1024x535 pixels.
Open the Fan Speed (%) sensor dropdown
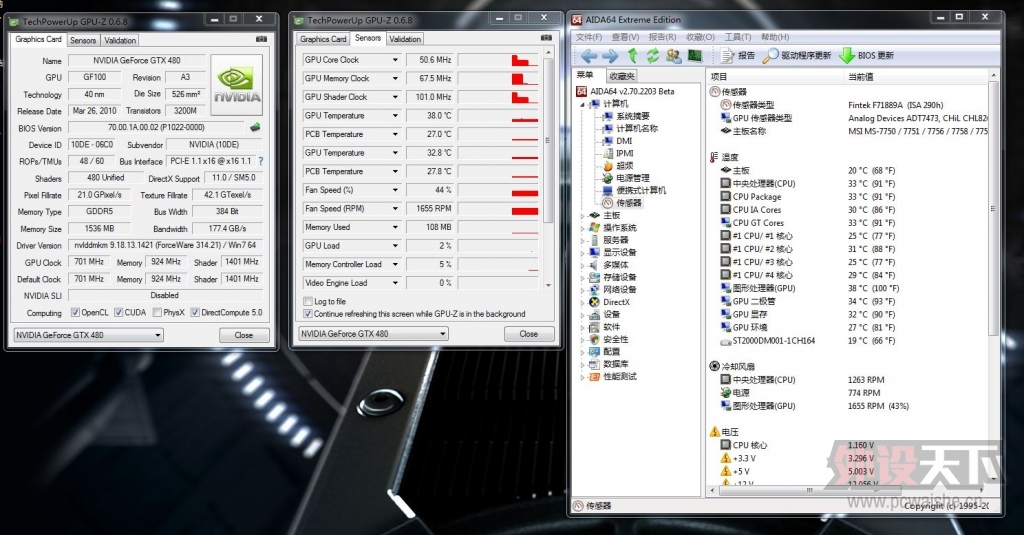click(395, 190)
